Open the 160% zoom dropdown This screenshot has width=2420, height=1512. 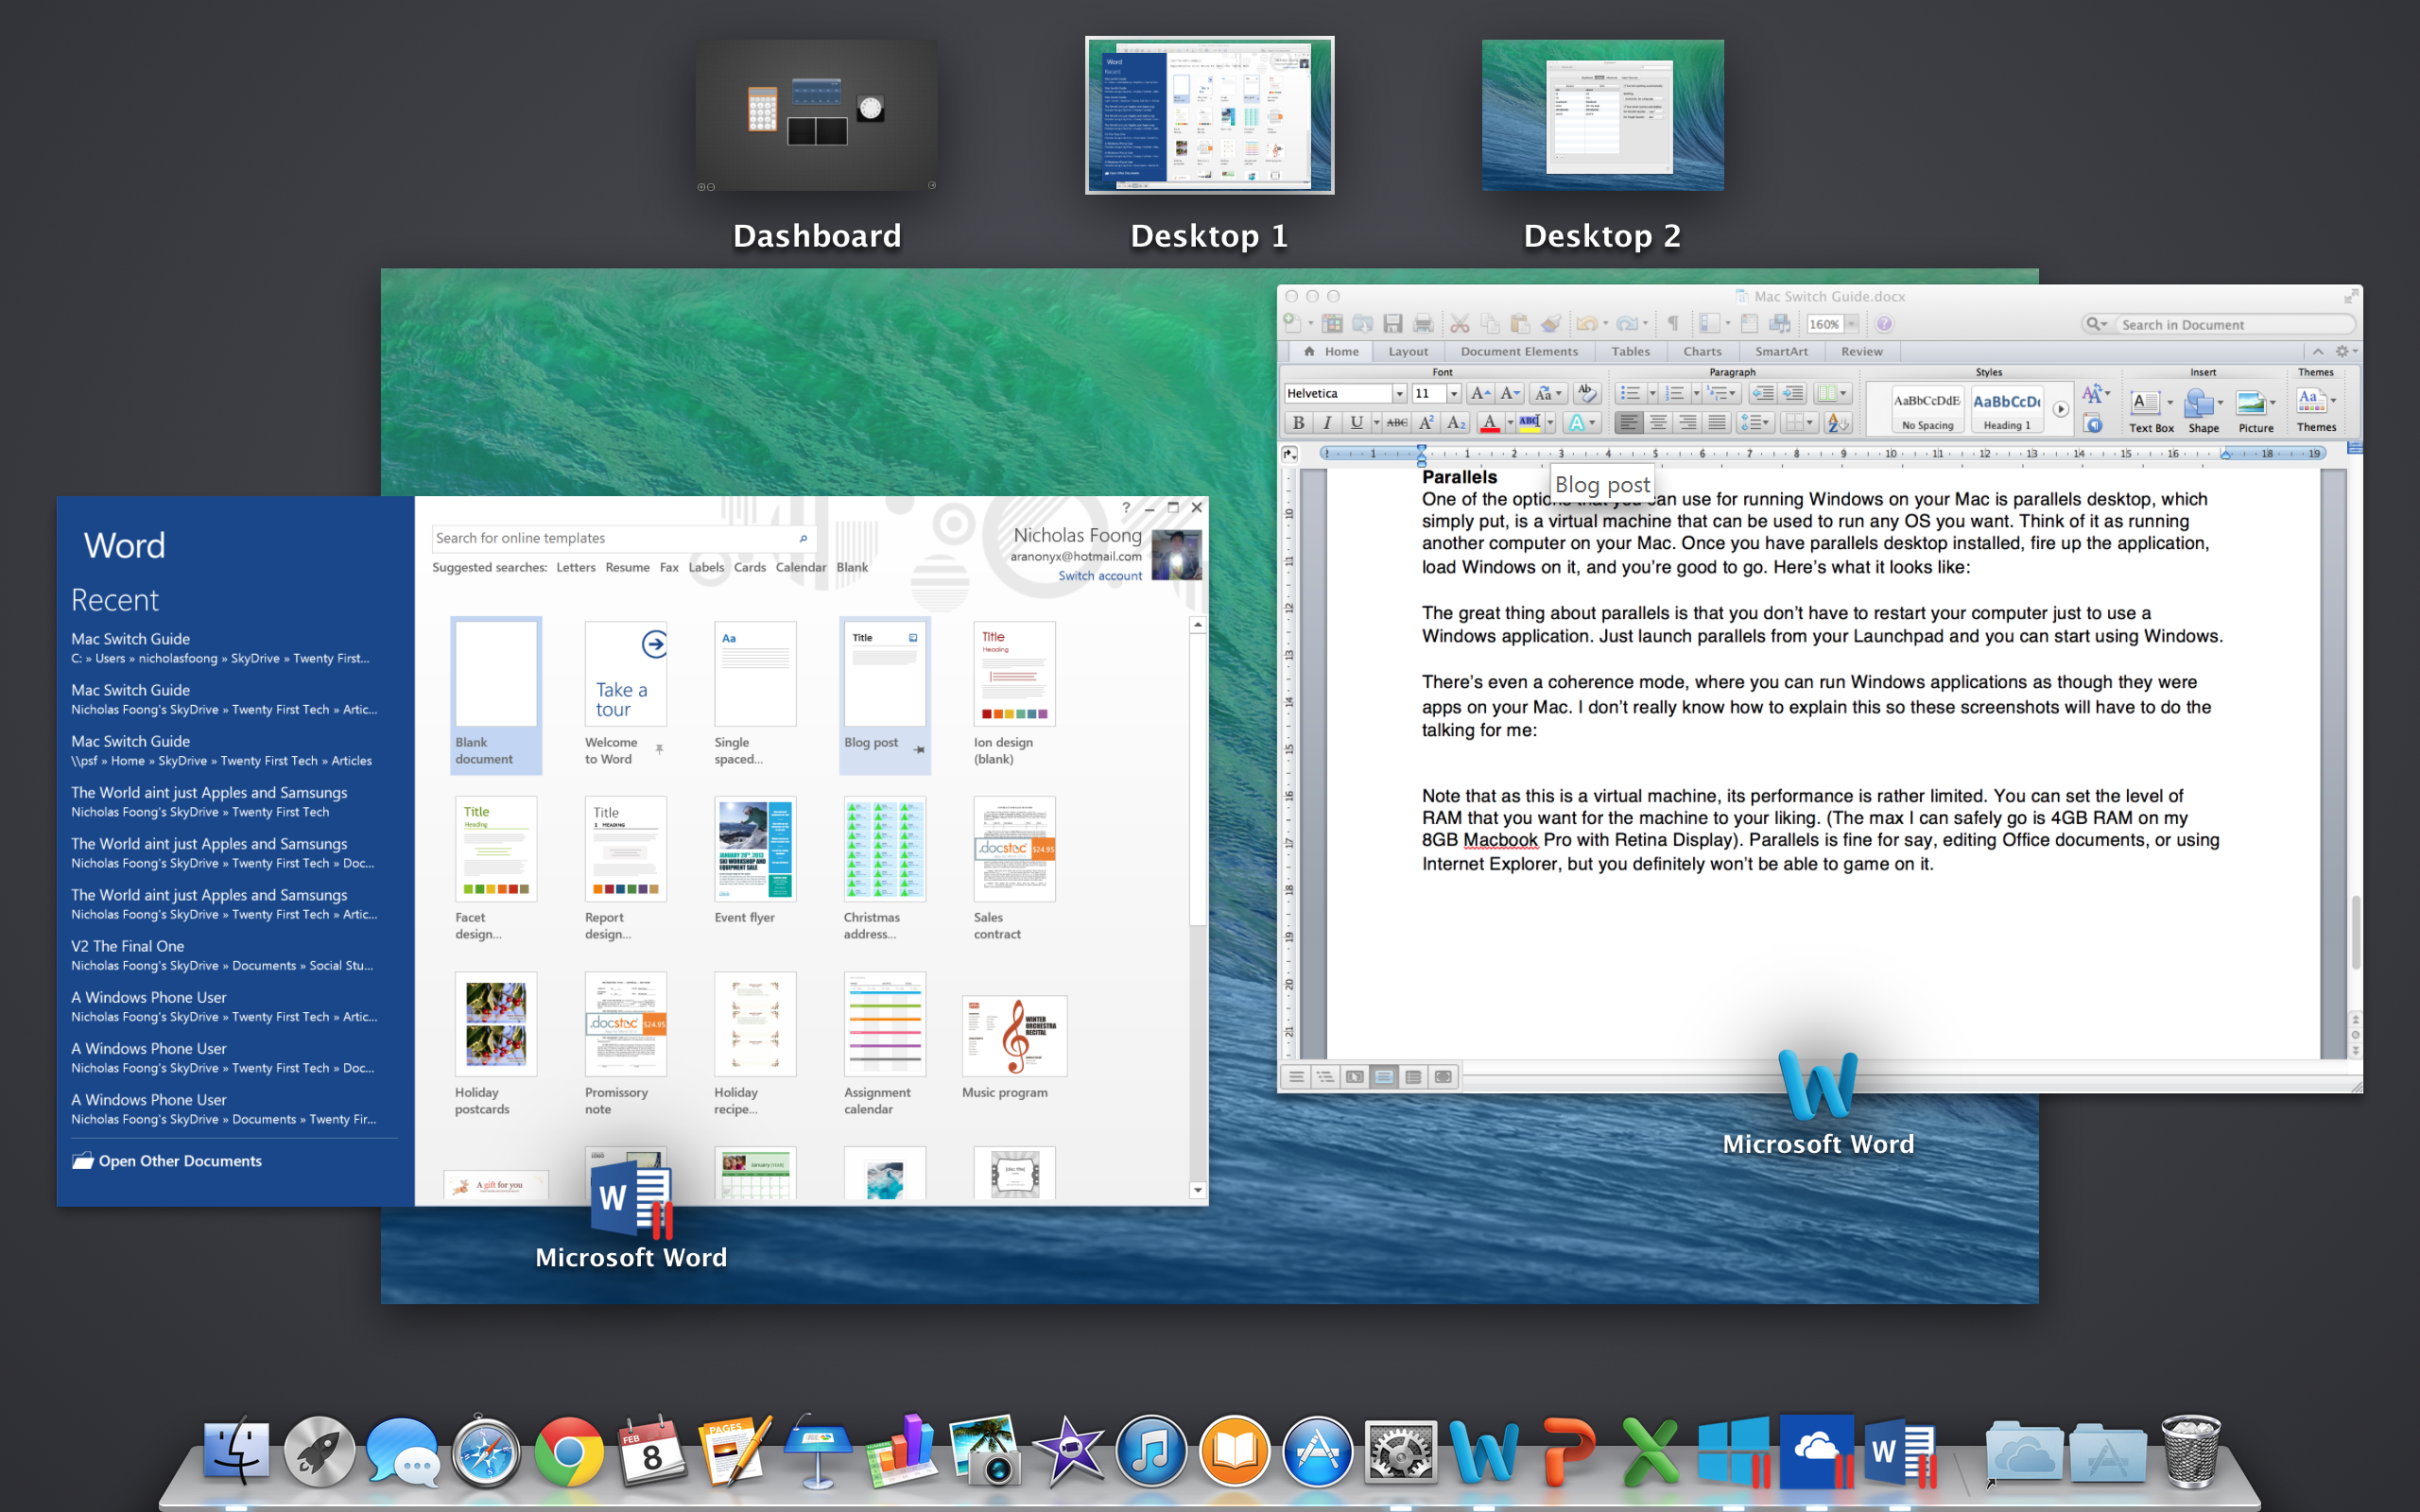(x=1851, y=324)
